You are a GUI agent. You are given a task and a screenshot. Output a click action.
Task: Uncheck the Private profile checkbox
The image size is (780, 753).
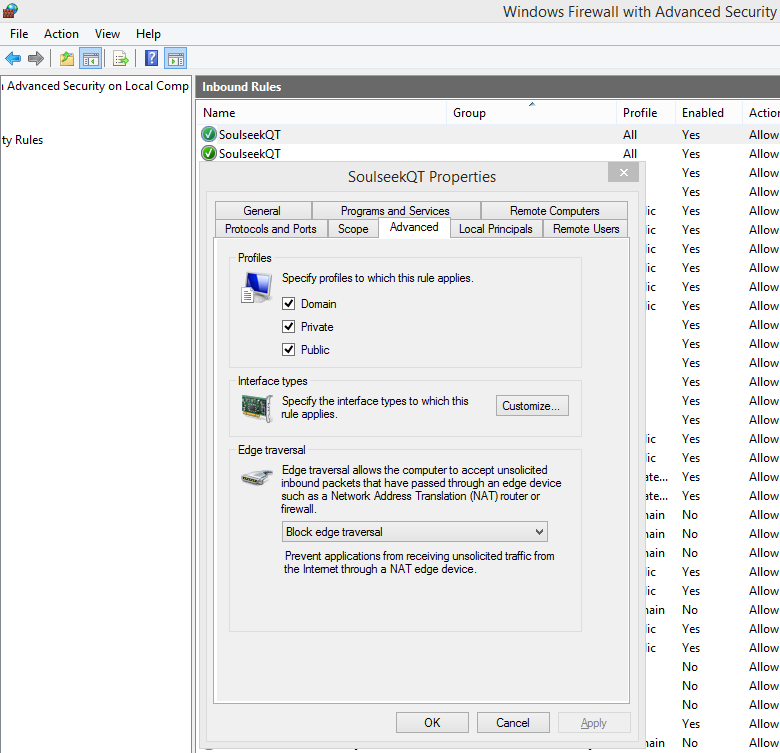pyautogui.click(x=289, y=326)
